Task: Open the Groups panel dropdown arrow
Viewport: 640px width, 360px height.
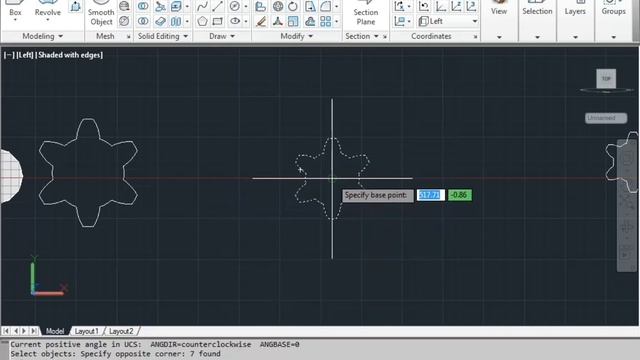Action: coord(613,37)
